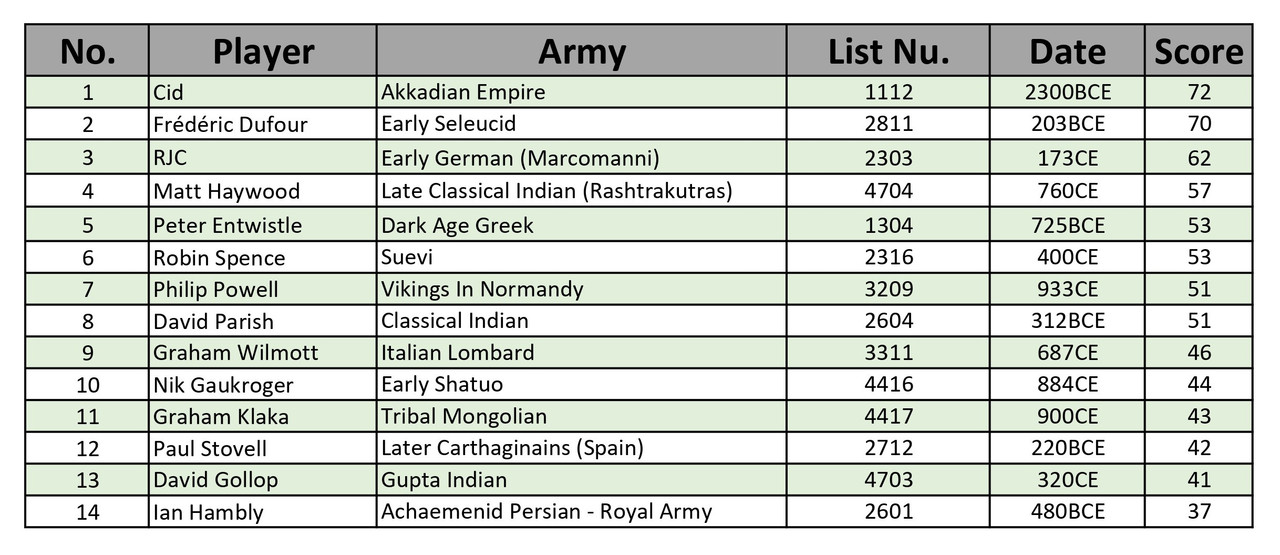
Task: Select Paul Stovell's name cell
Action: coord(263,448)
